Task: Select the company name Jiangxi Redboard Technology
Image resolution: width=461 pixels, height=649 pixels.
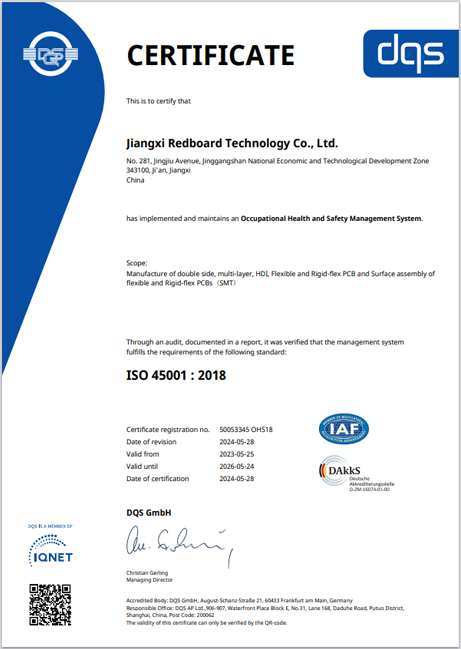Action: (x=232, y=143)
